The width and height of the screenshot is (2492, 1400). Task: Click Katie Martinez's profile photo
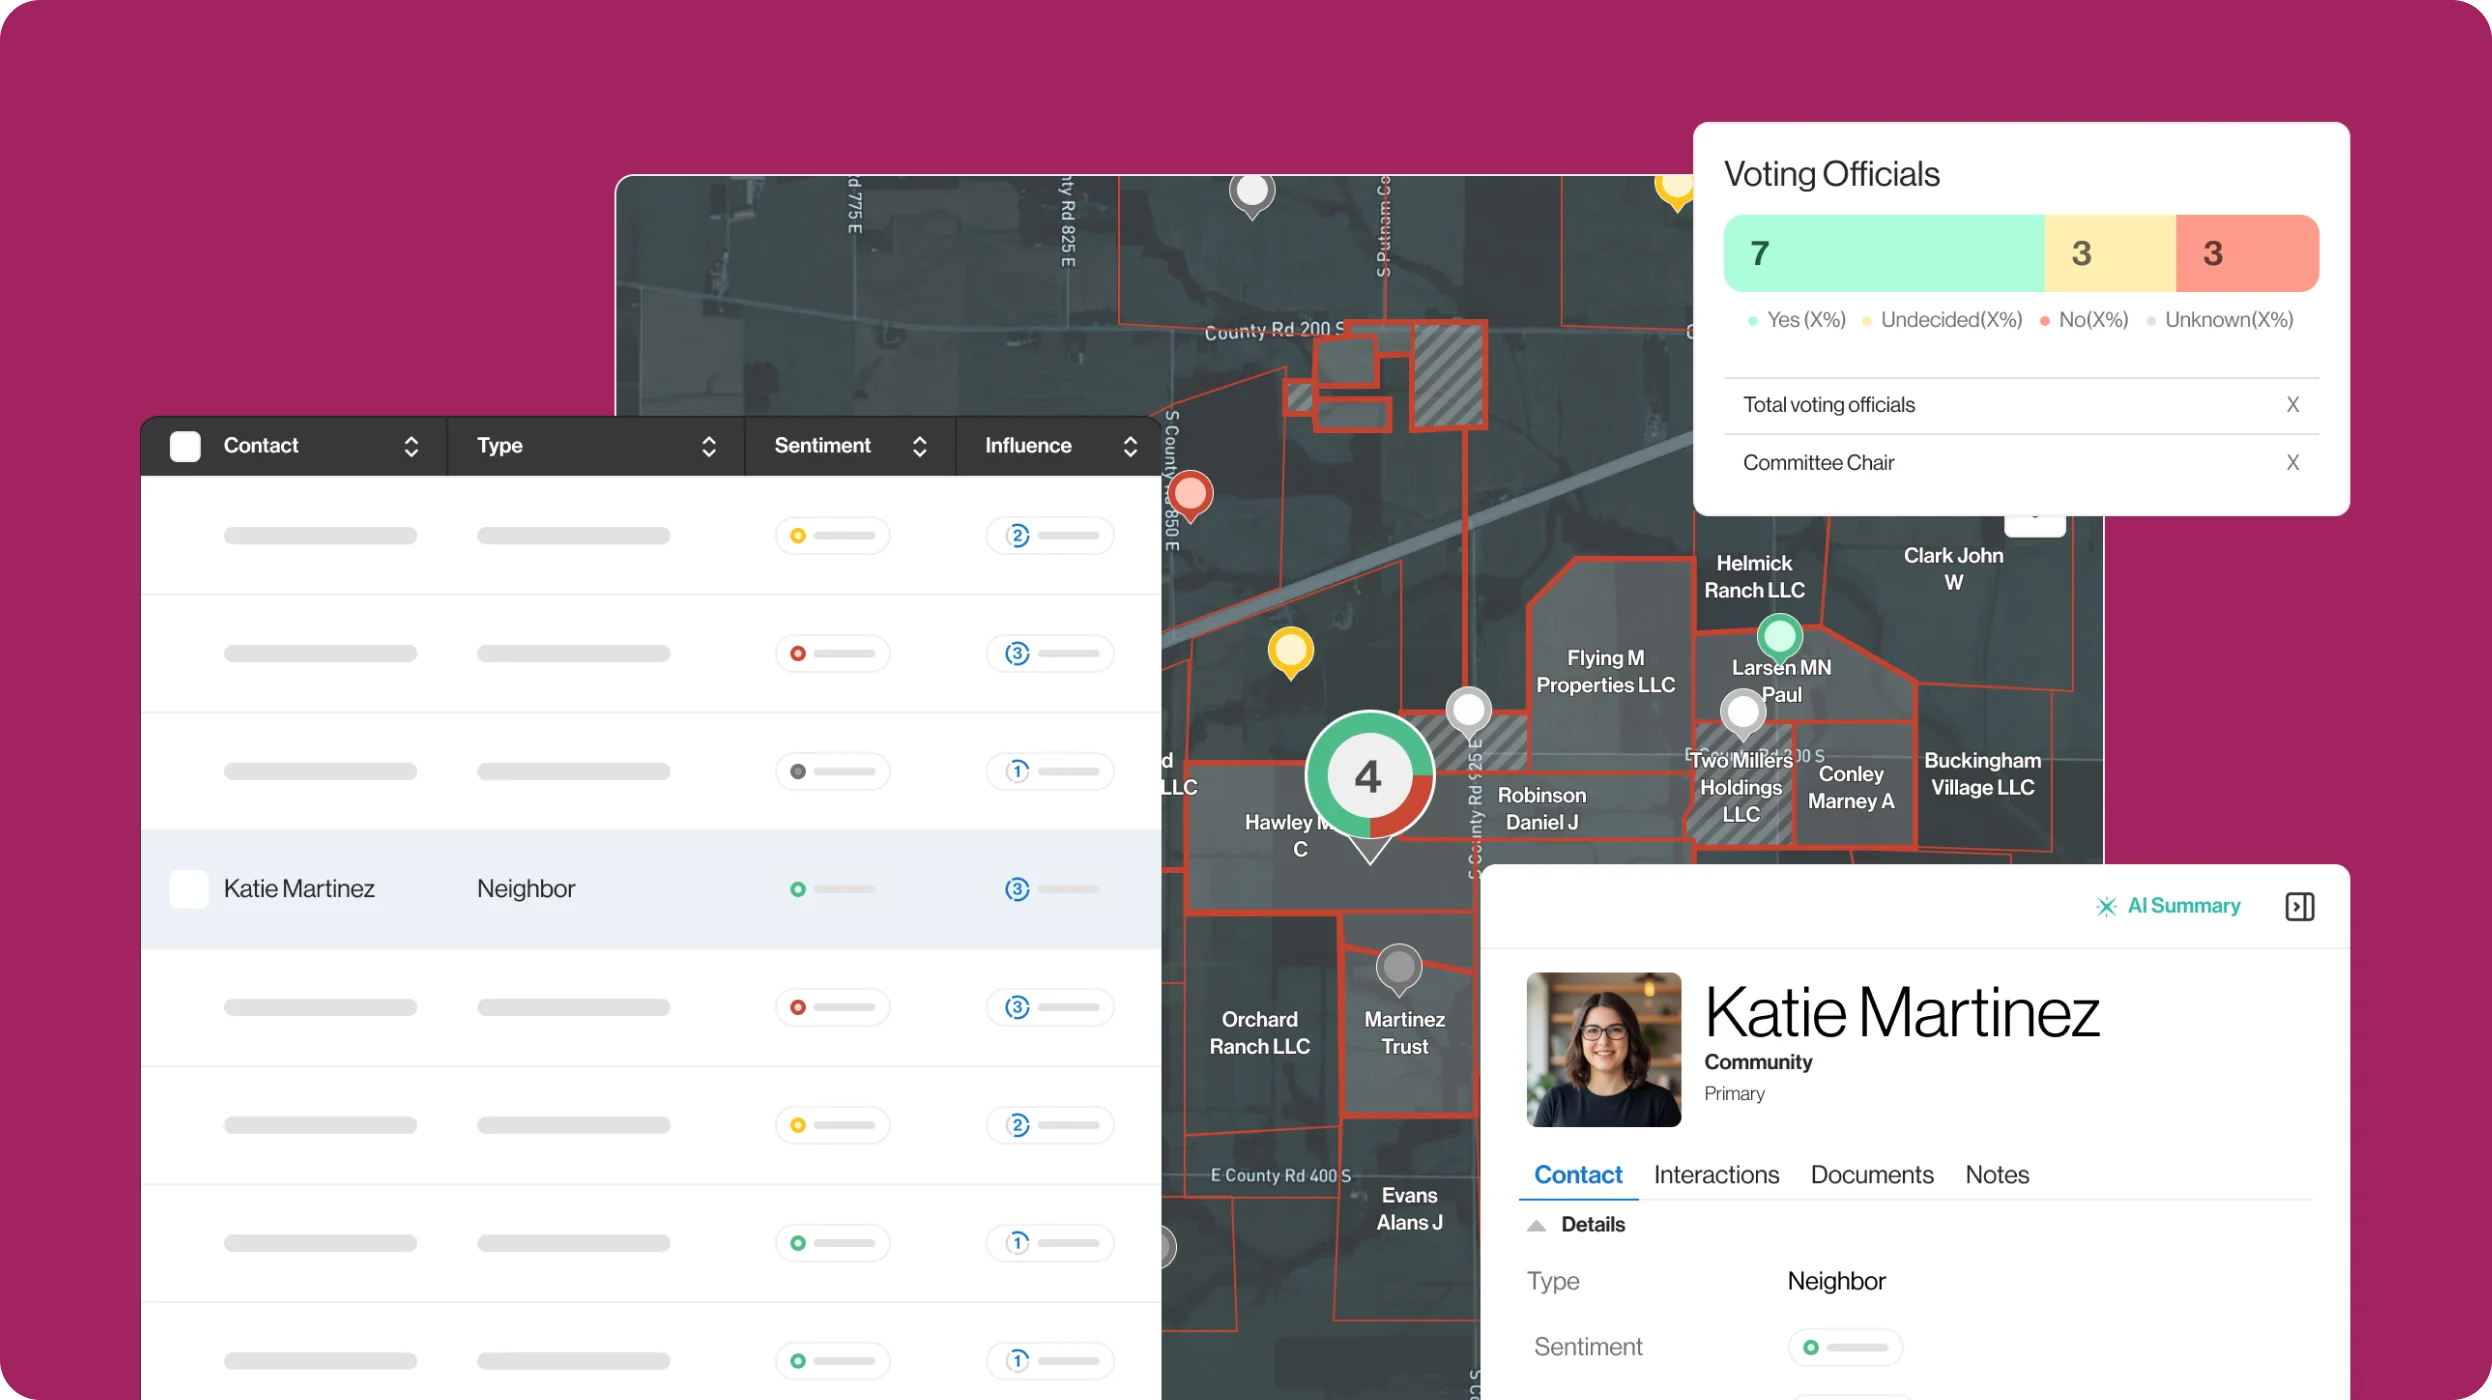coord(1603,1049)
